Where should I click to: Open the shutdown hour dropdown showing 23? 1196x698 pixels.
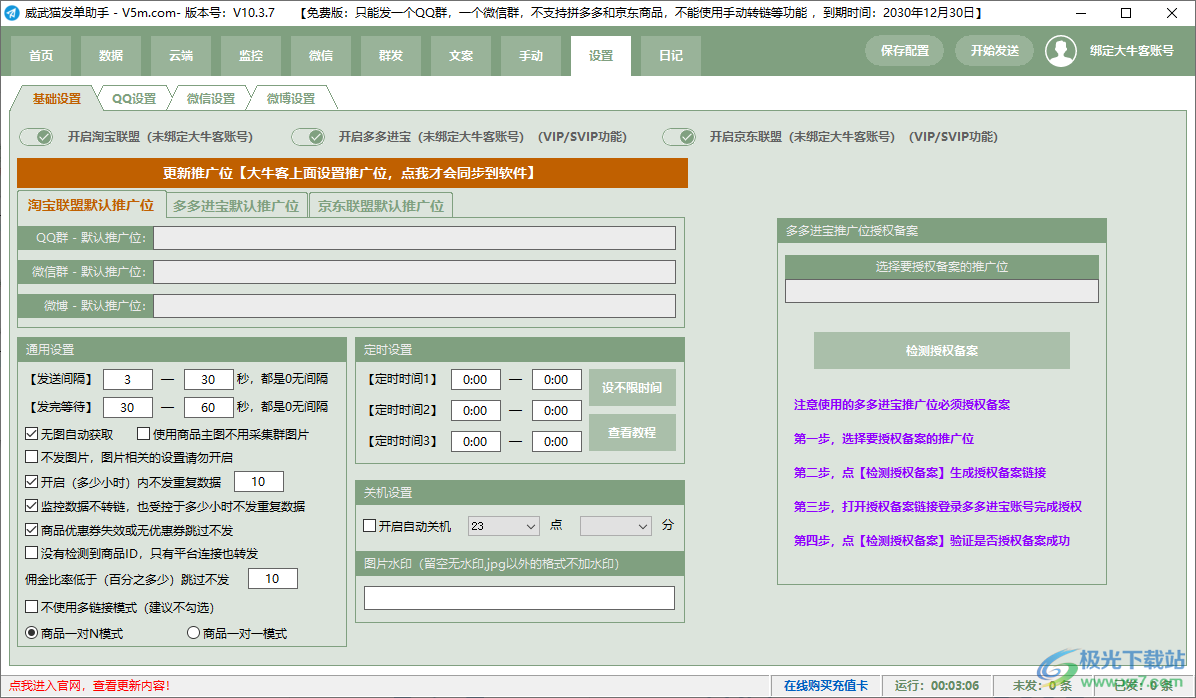click(x=503, y=526)
